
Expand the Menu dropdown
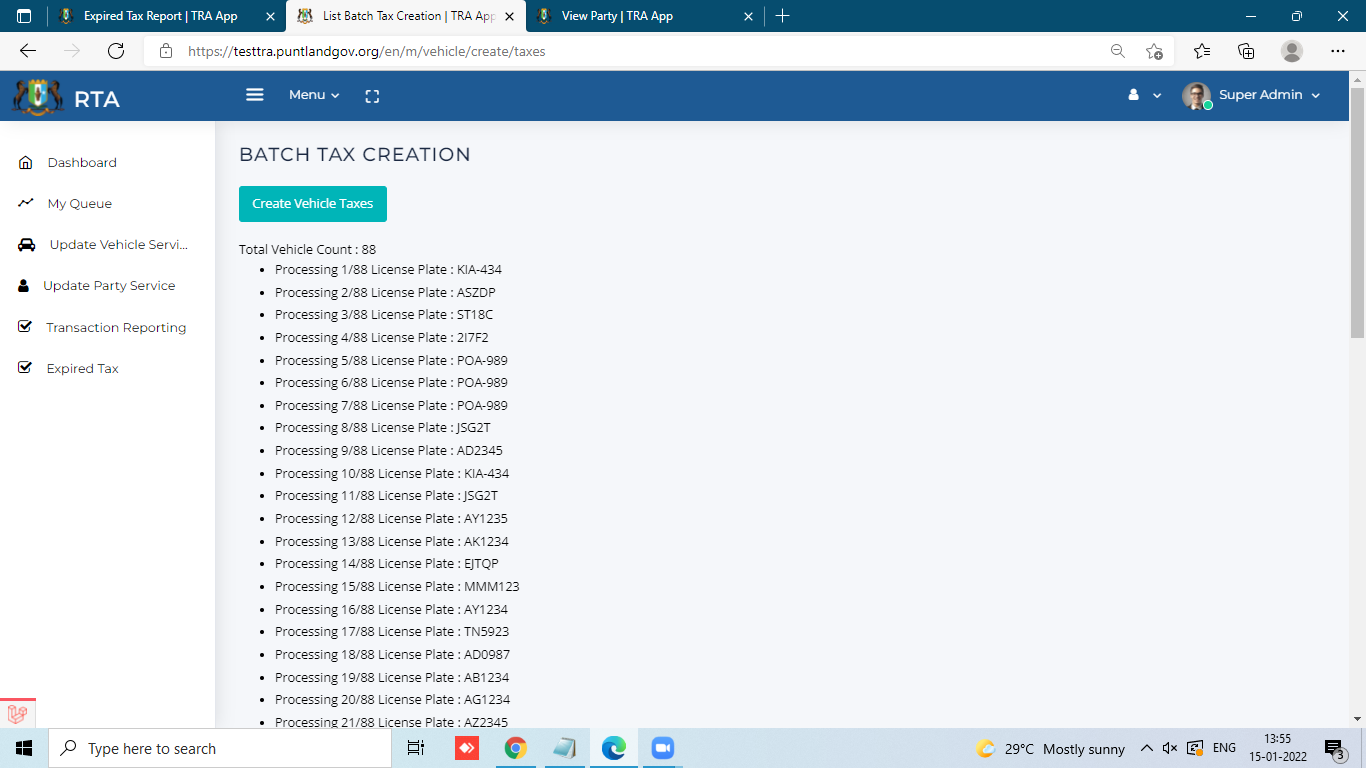tap(314, 95)
